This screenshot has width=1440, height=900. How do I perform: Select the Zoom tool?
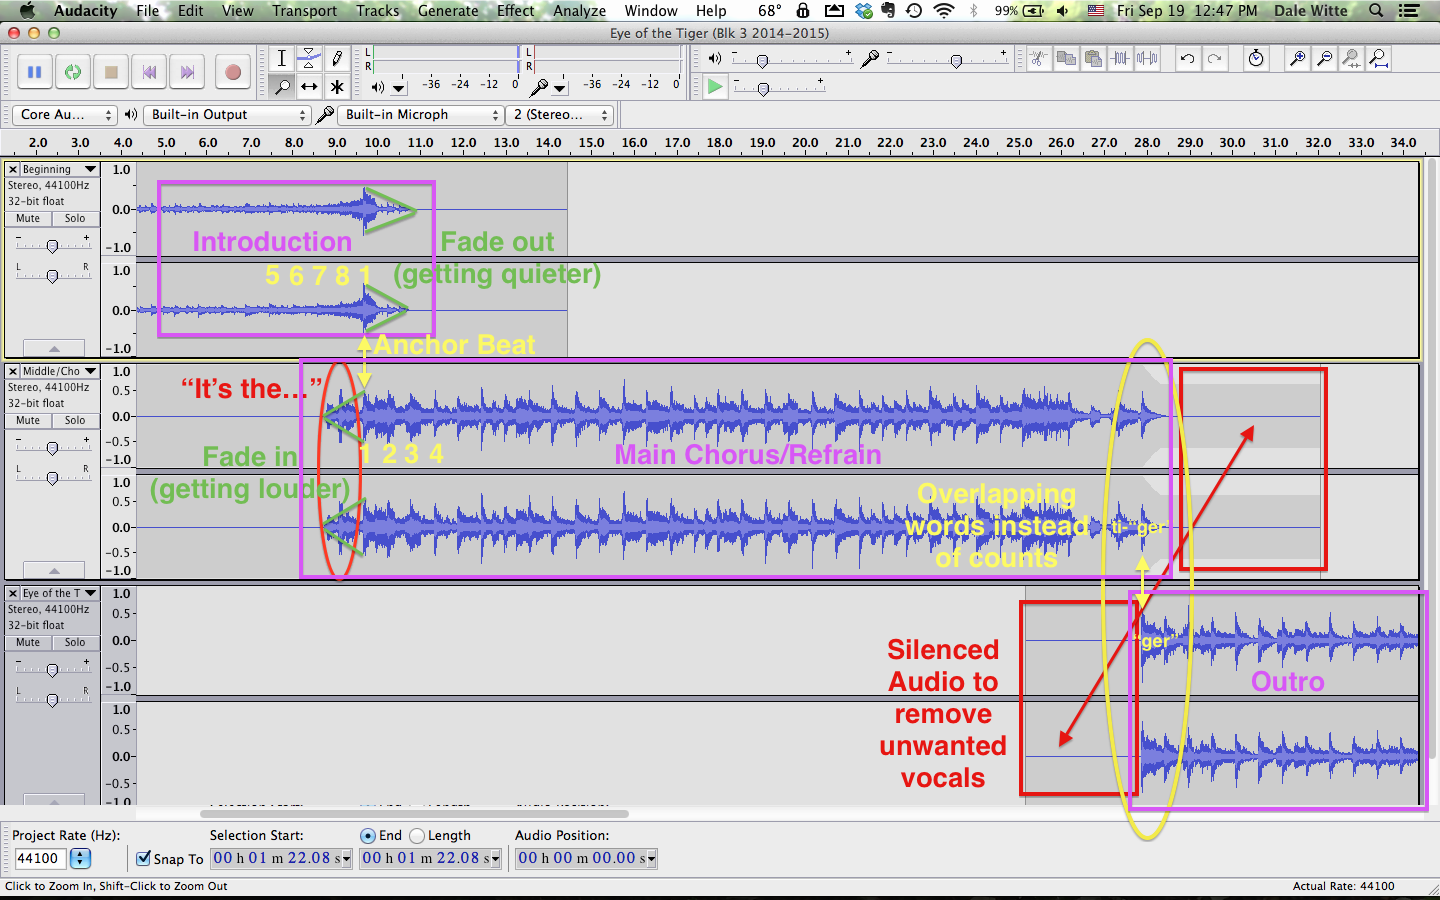[282, 86]
